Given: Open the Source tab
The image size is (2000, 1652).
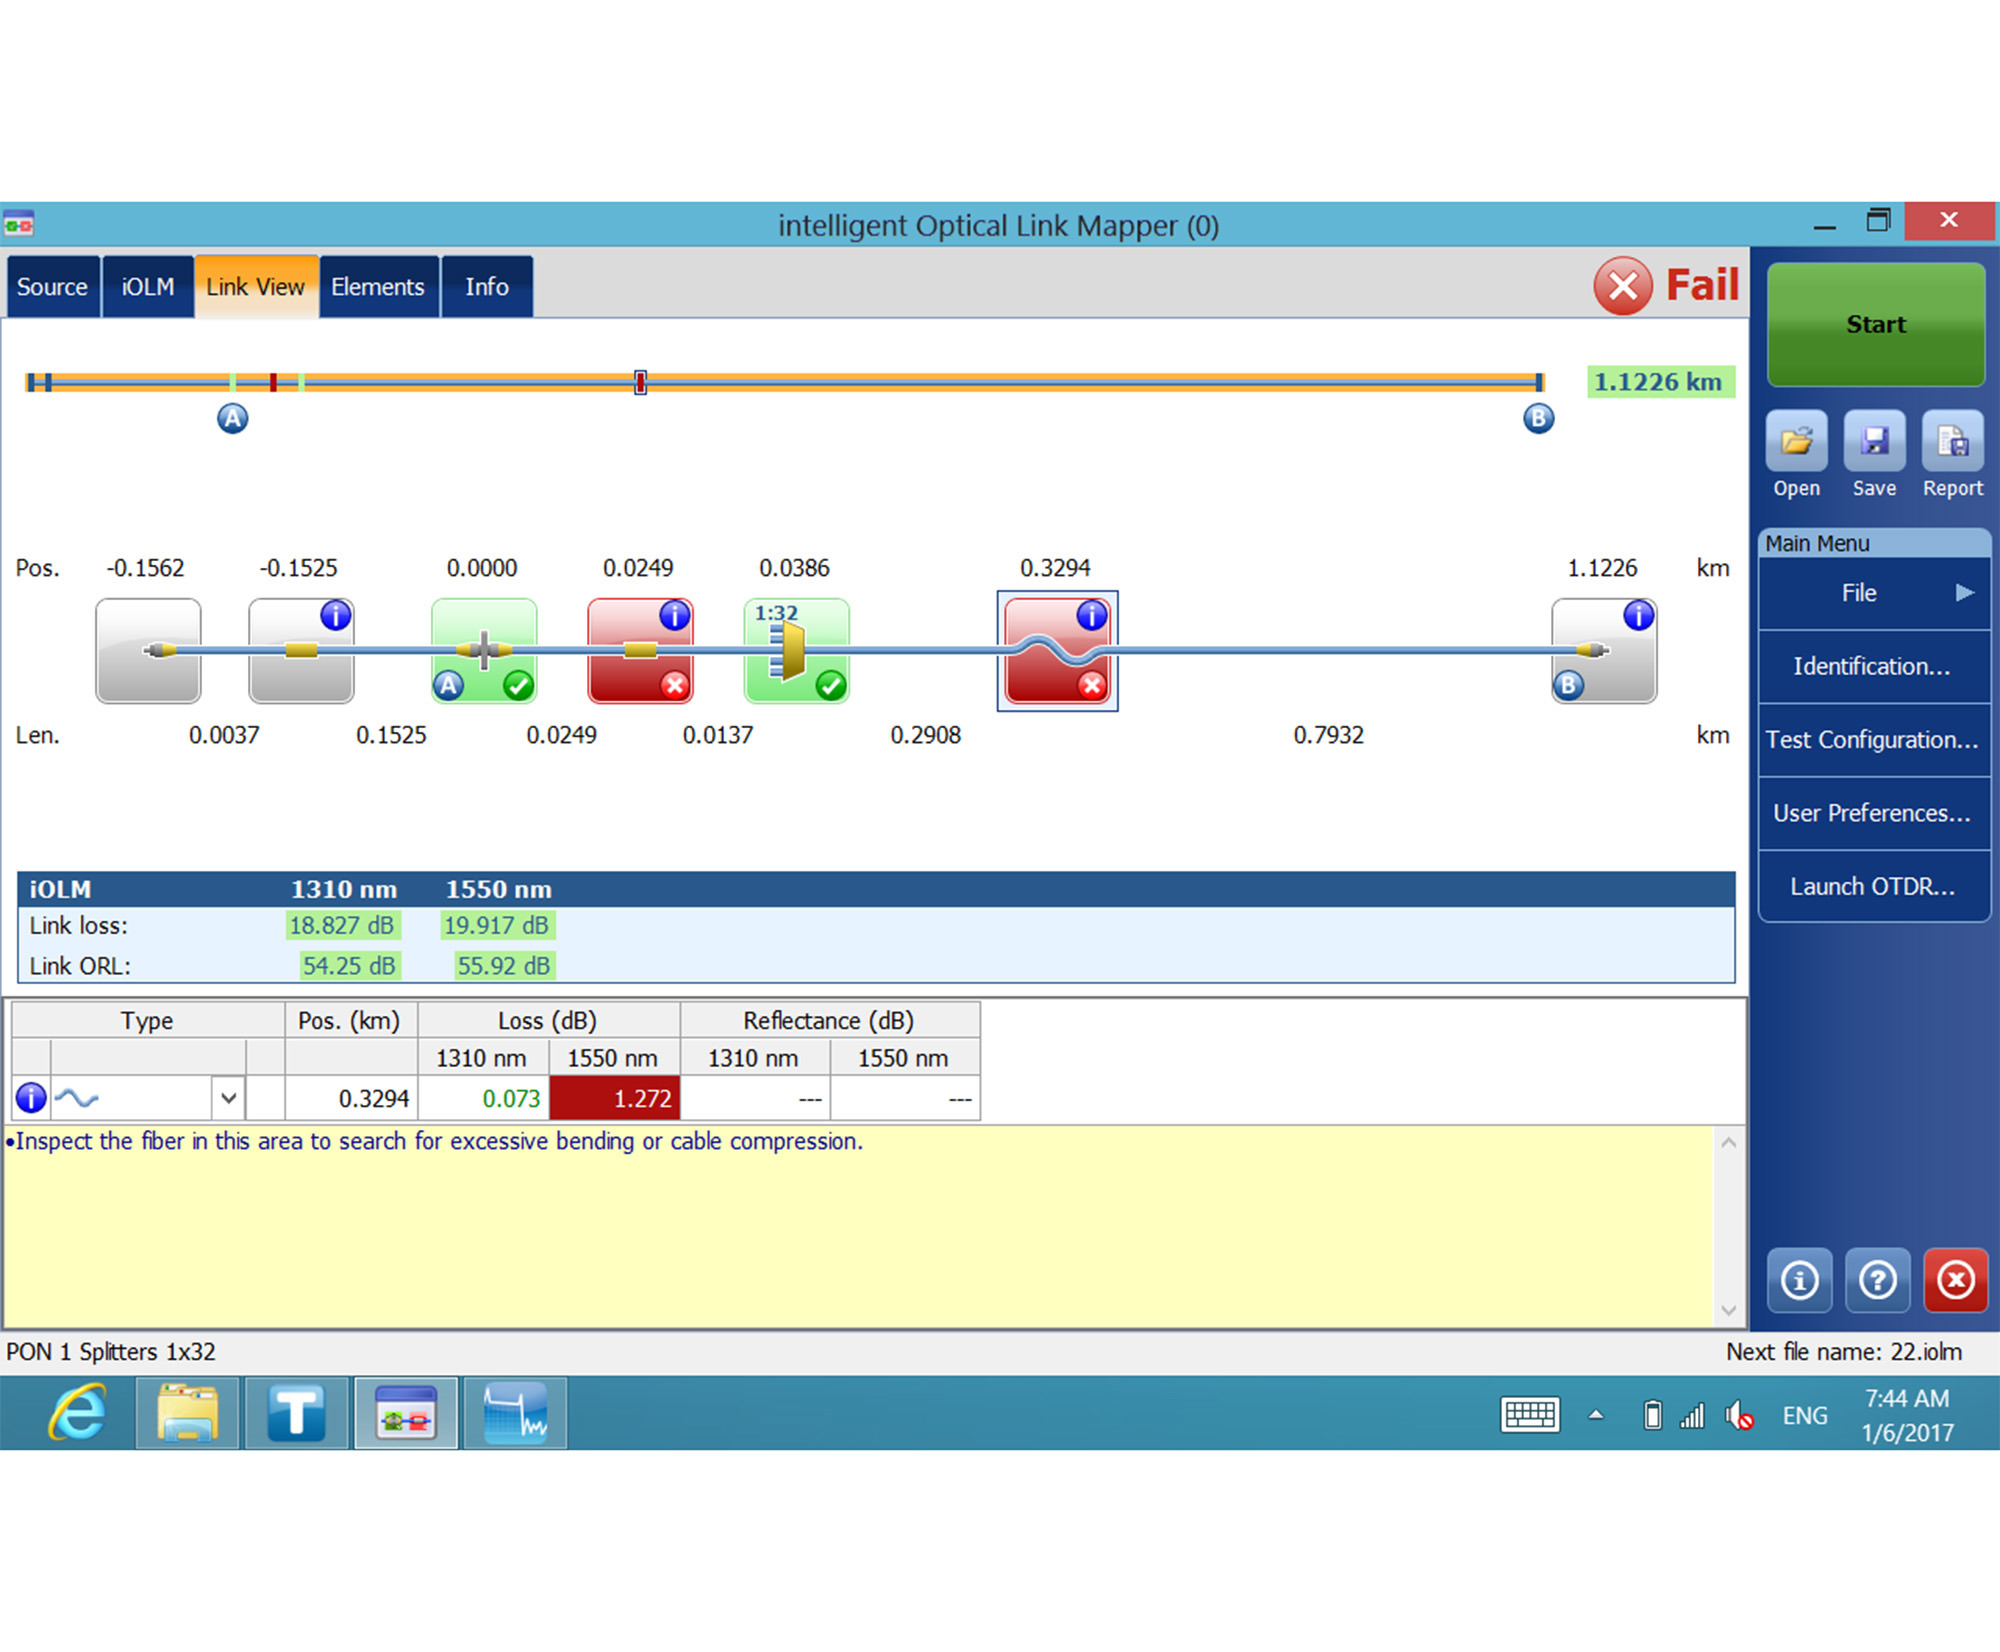Looking at the screenshot, I should tap(52, 287).
